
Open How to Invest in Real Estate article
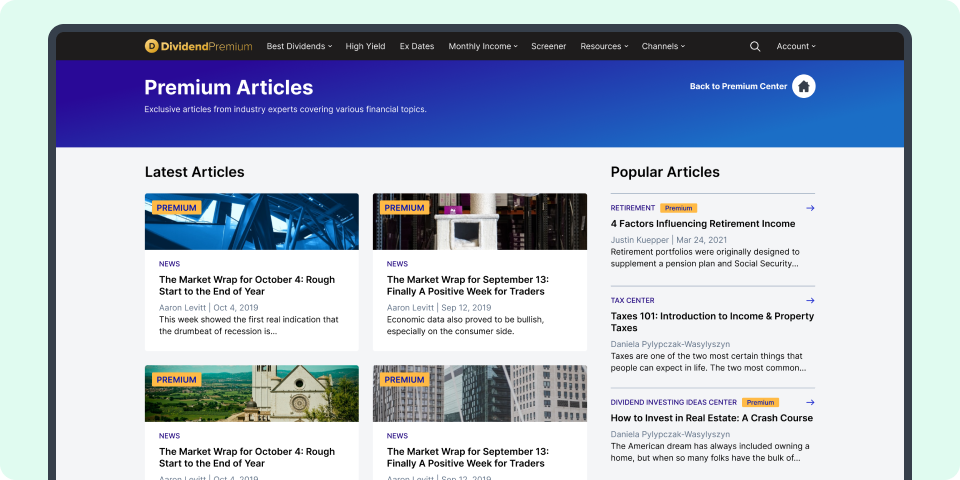pos(711,418)
